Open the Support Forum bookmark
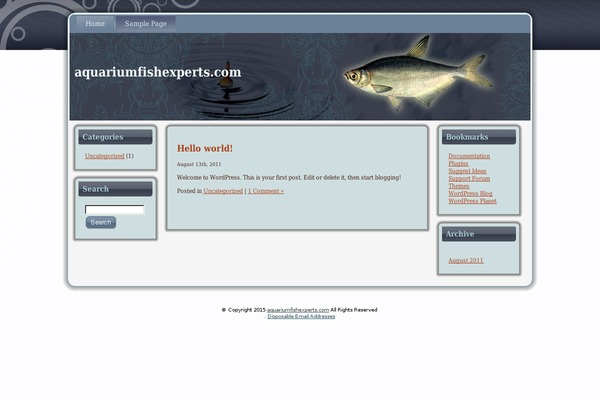The height and width of the screenshot is (400, 600). tap(469, 178)
